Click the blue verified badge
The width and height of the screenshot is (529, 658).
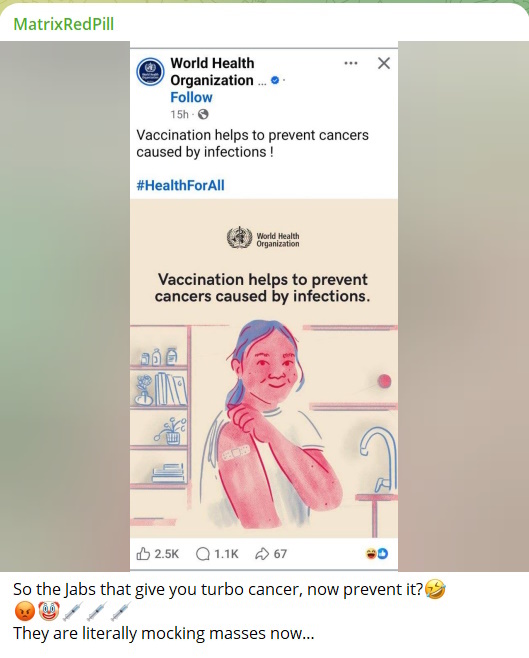coord(275,80)
